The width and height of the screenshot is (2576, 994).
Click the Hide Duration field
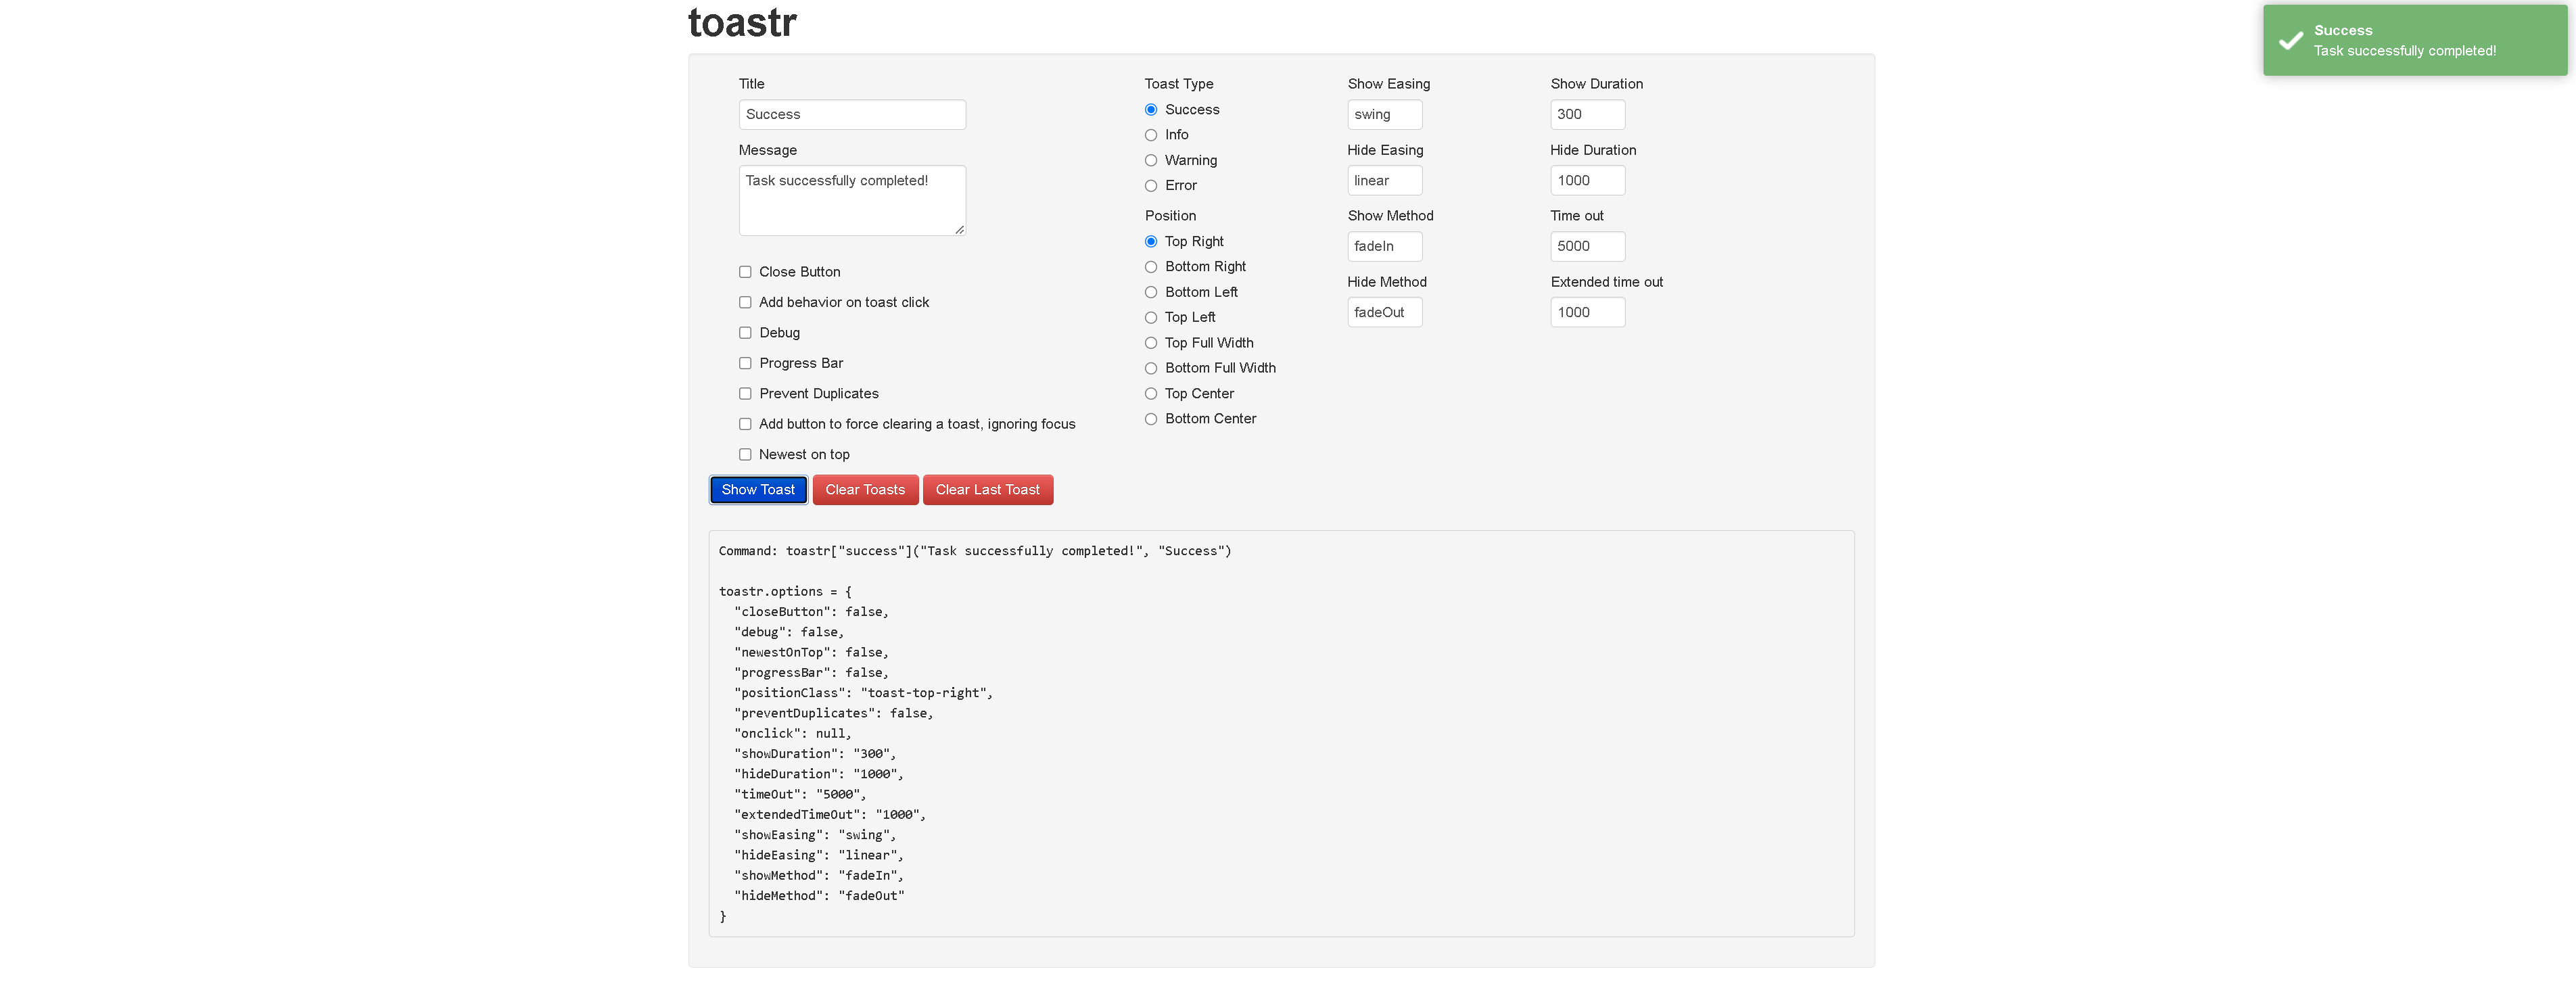click(x=1587, y=181)
